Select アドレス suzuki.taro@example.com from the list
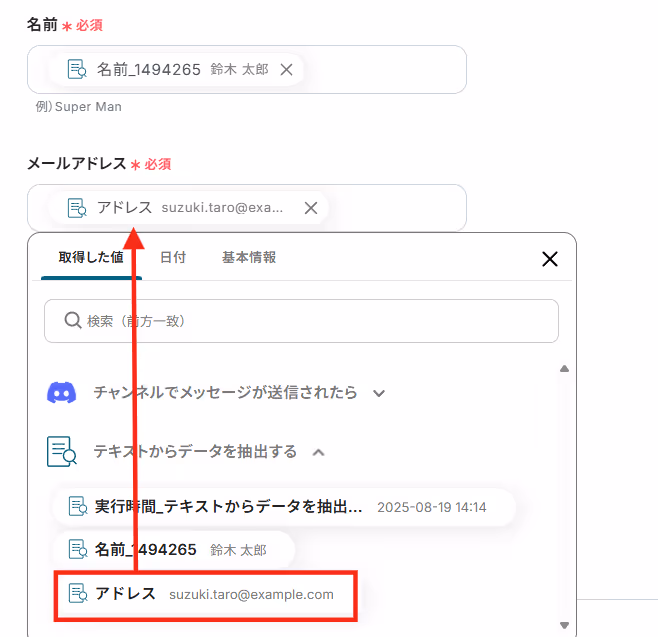This screenshot has height=637, width=658. click(206, 594)
